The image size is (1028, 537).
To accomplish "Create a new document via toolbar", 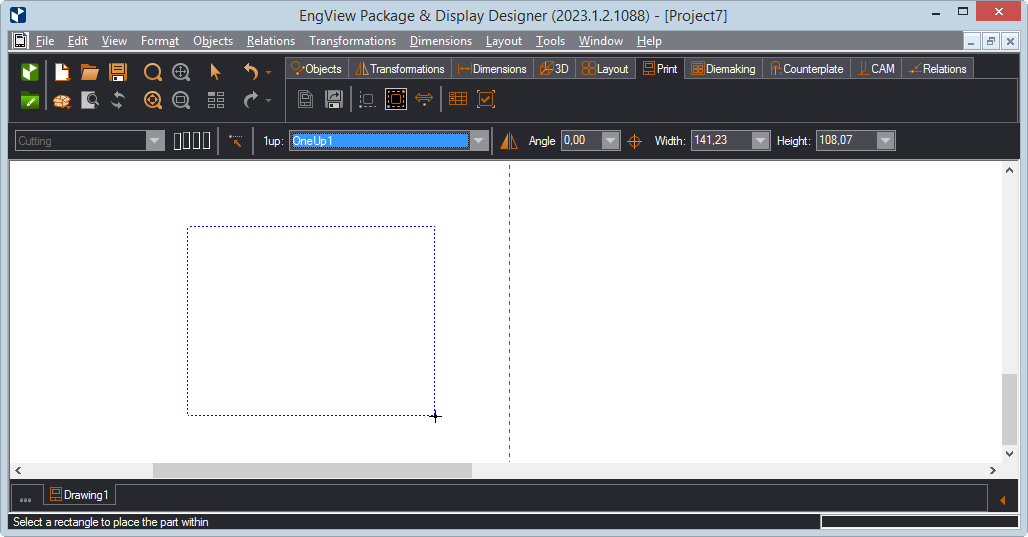I will [62, 71].
